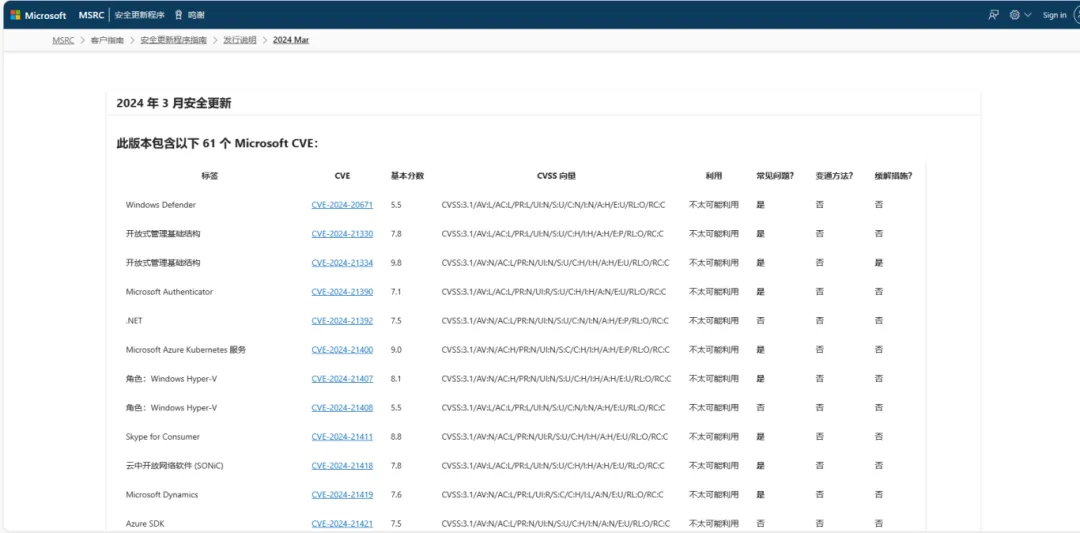Select the .NET tag cell
The image size is (1080, 533).
(134, 320)
